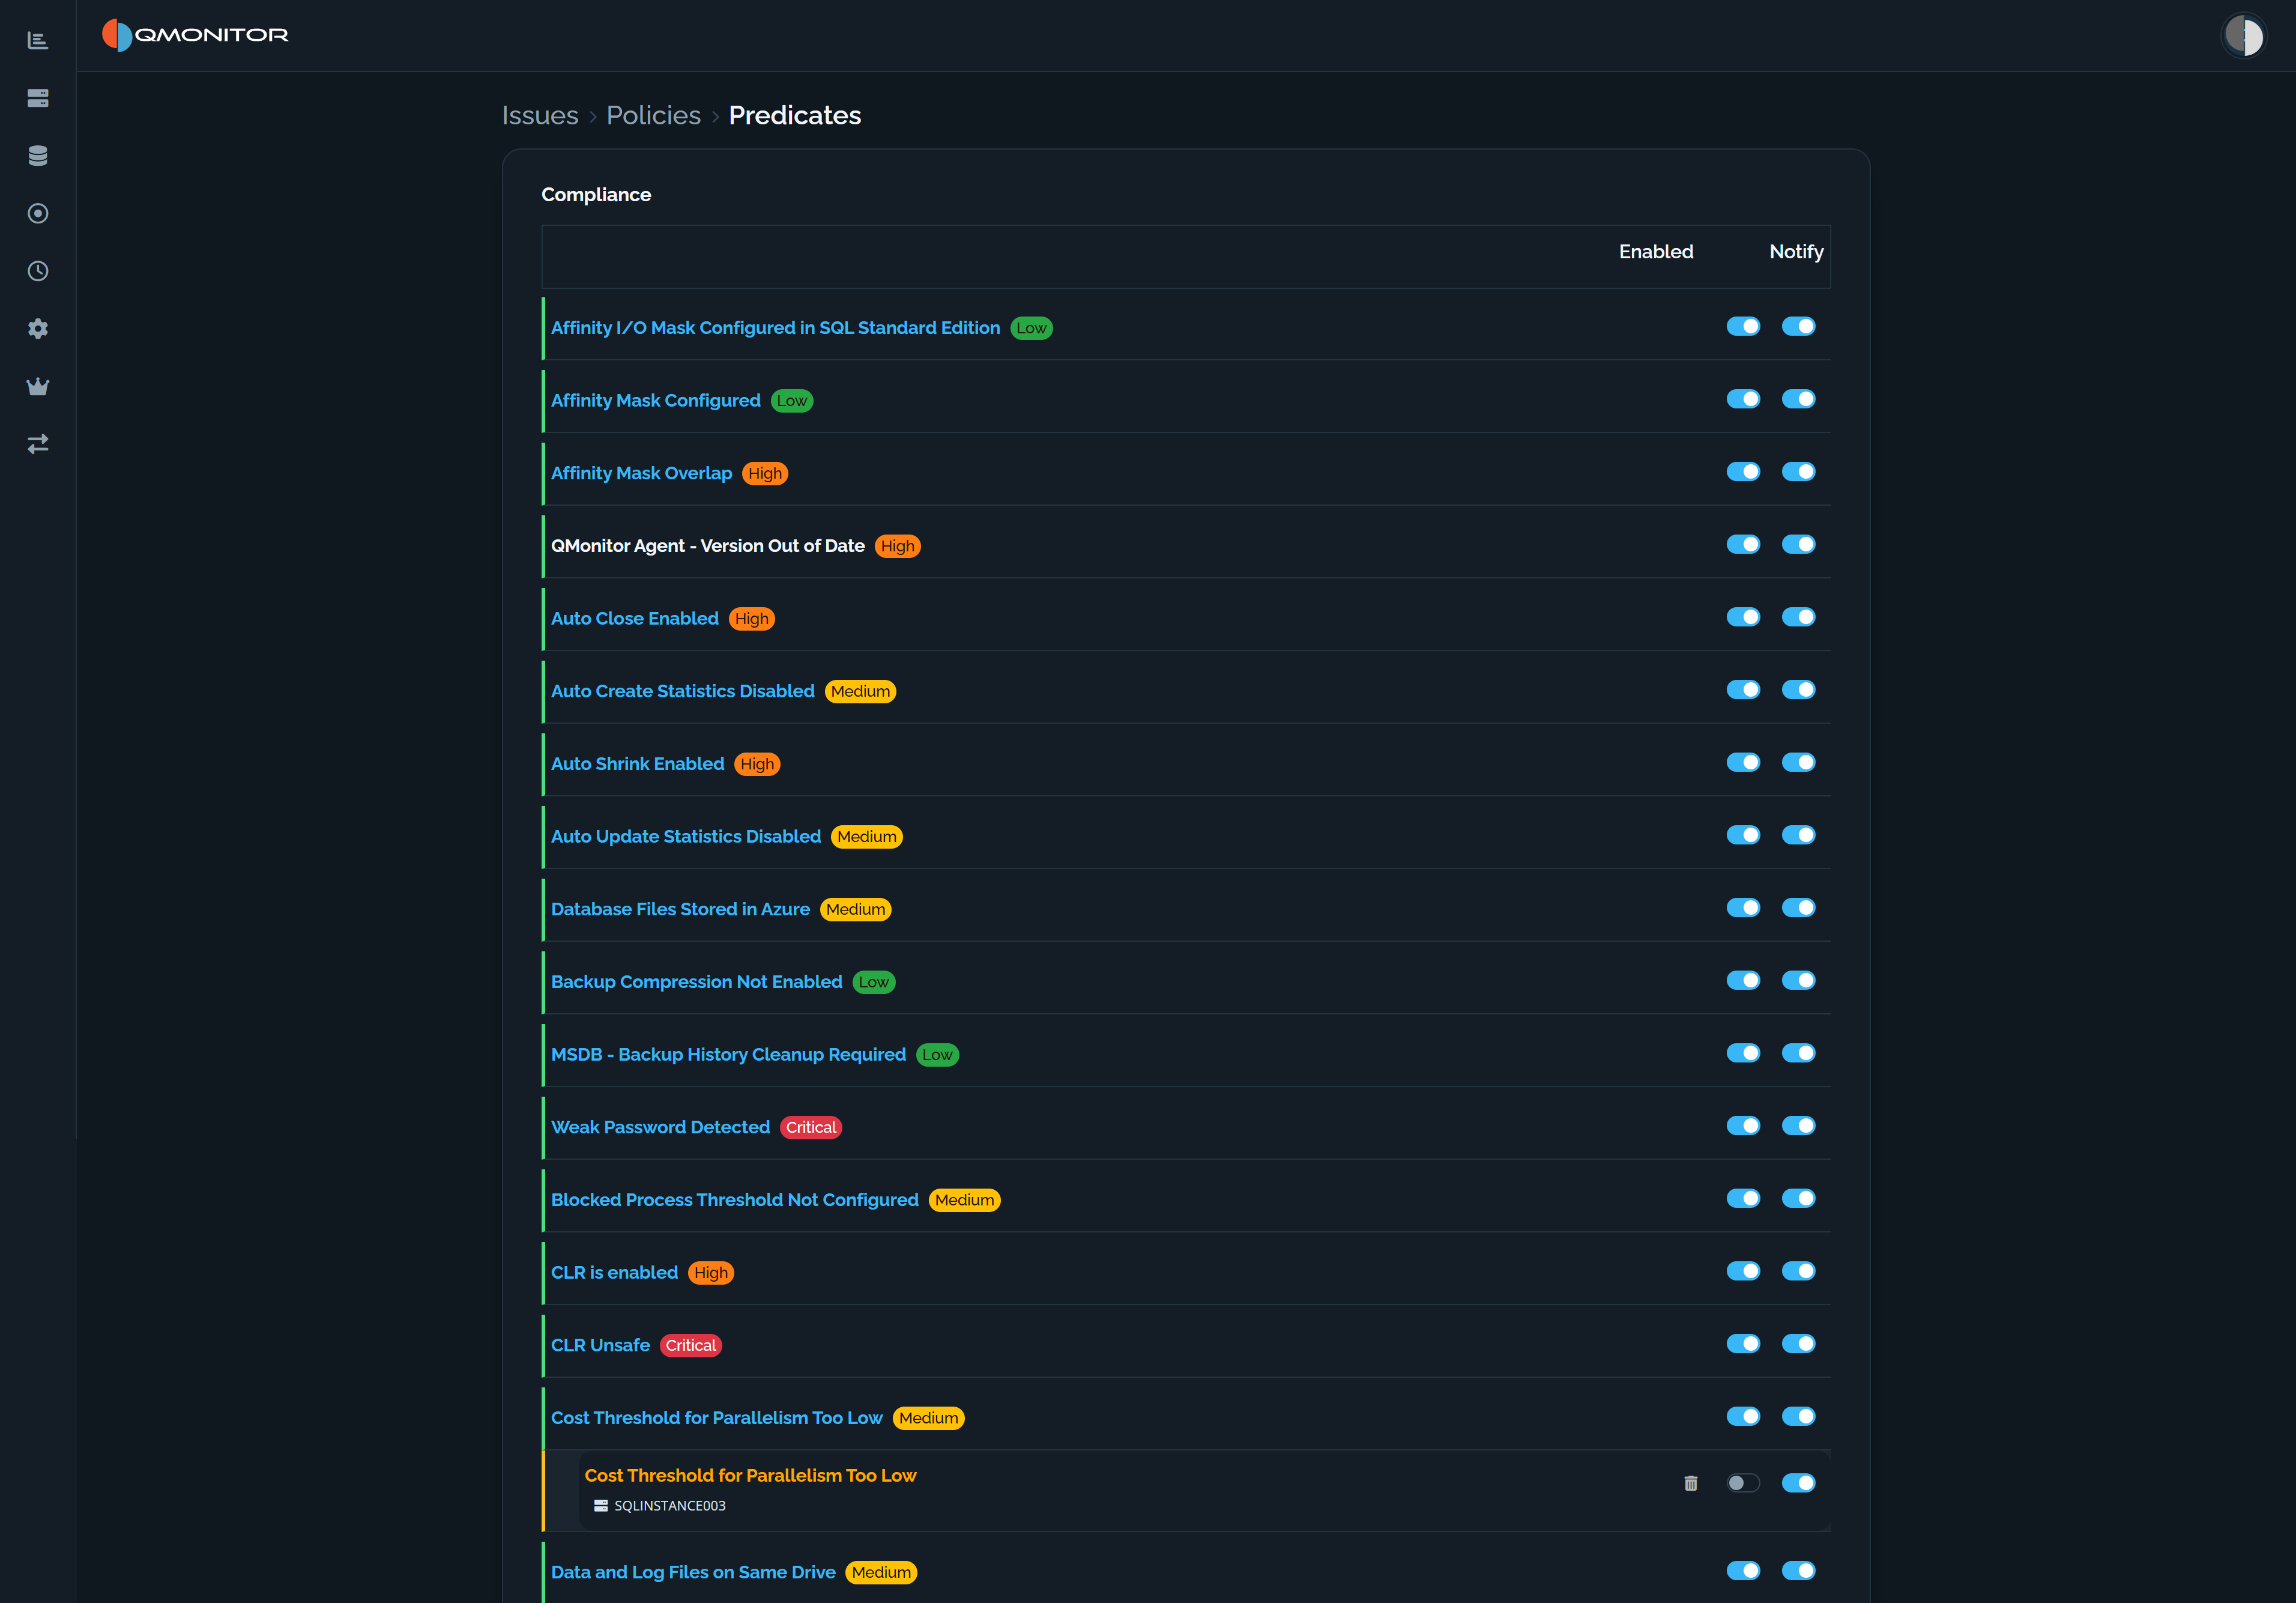Toggle Notify for Auto Close Enabled
The image size is (2296, 1603).
(x=1798, y=617)
